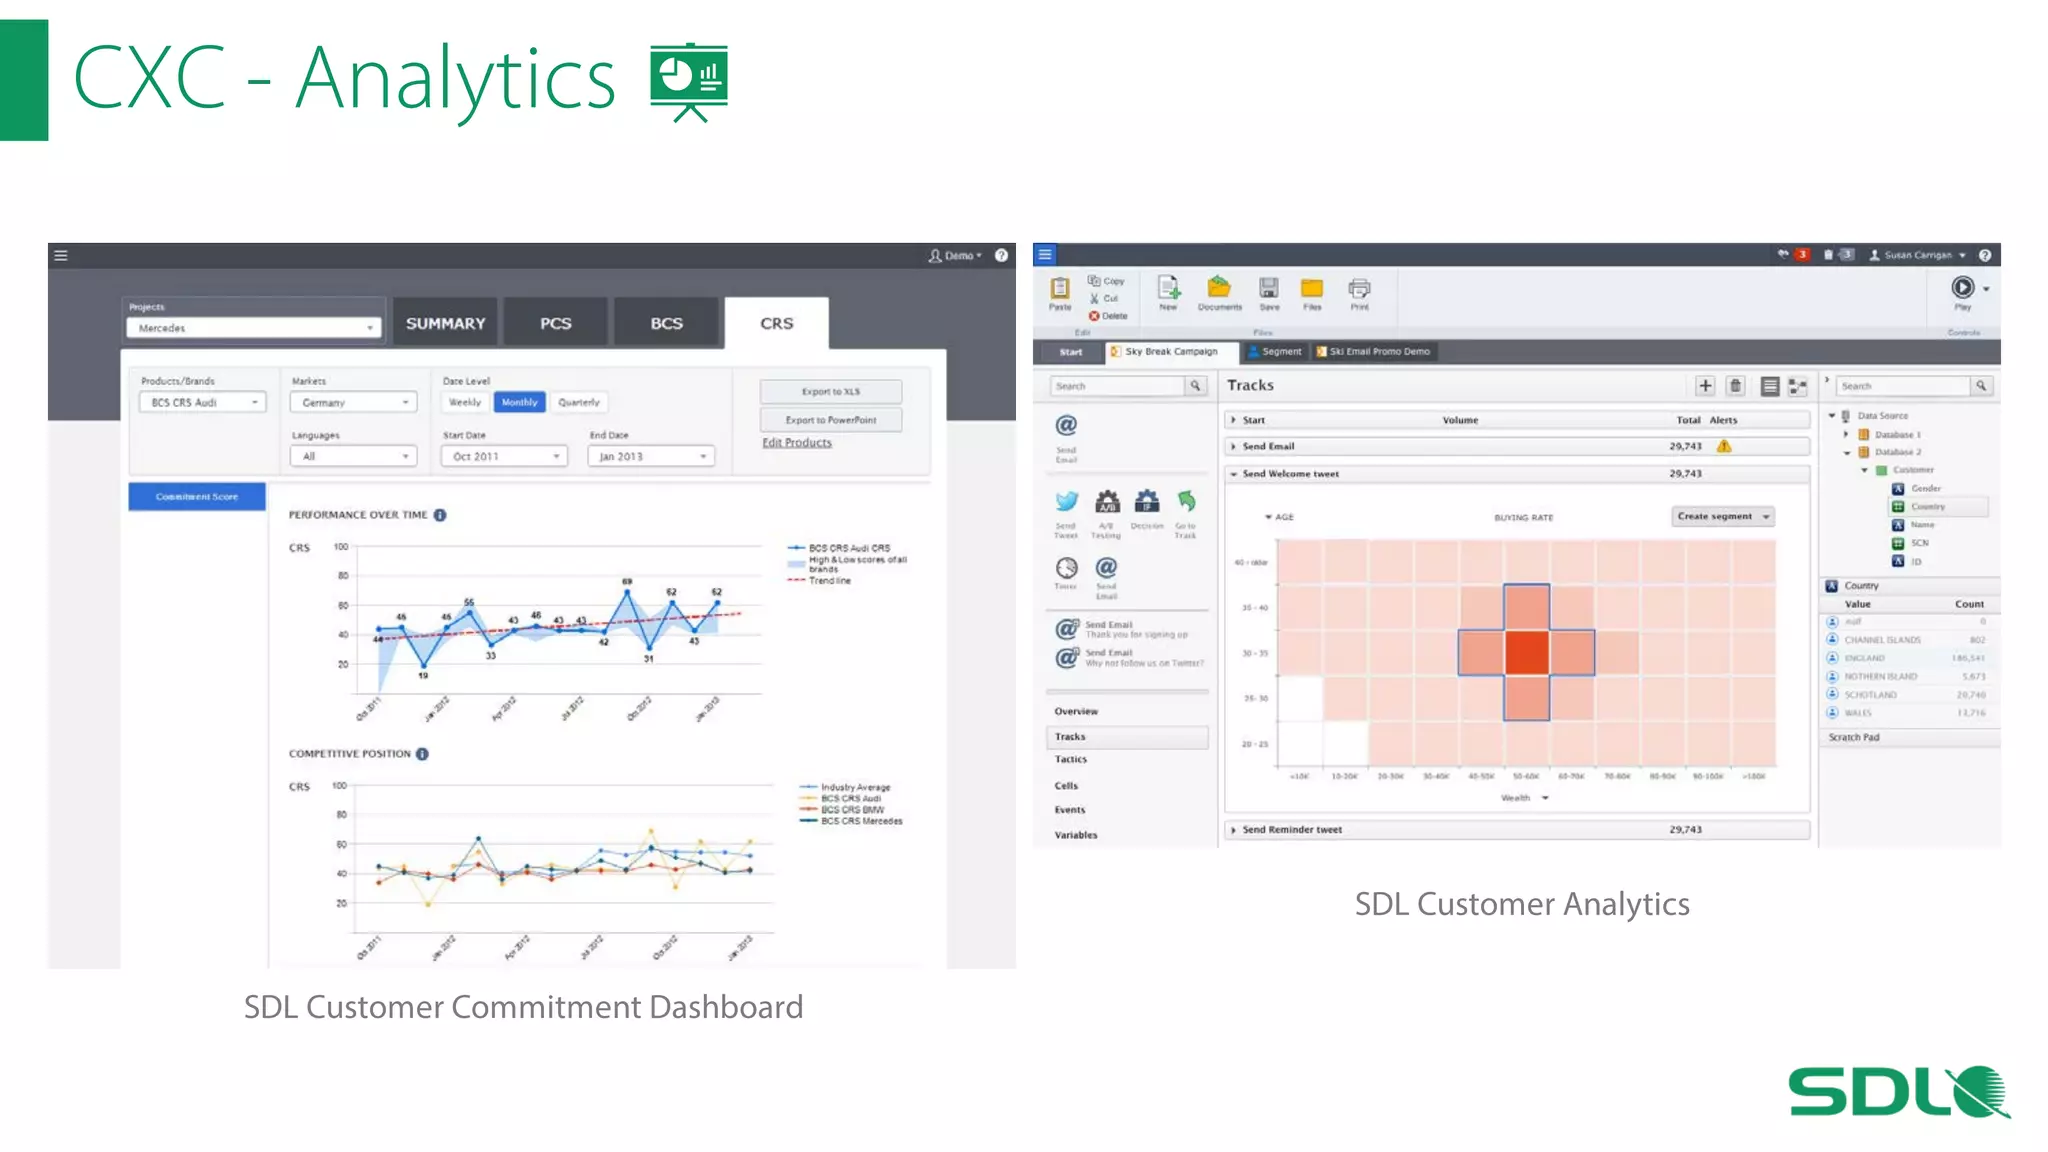Click the darkest red heatmap cell

tap(1526, 653)
